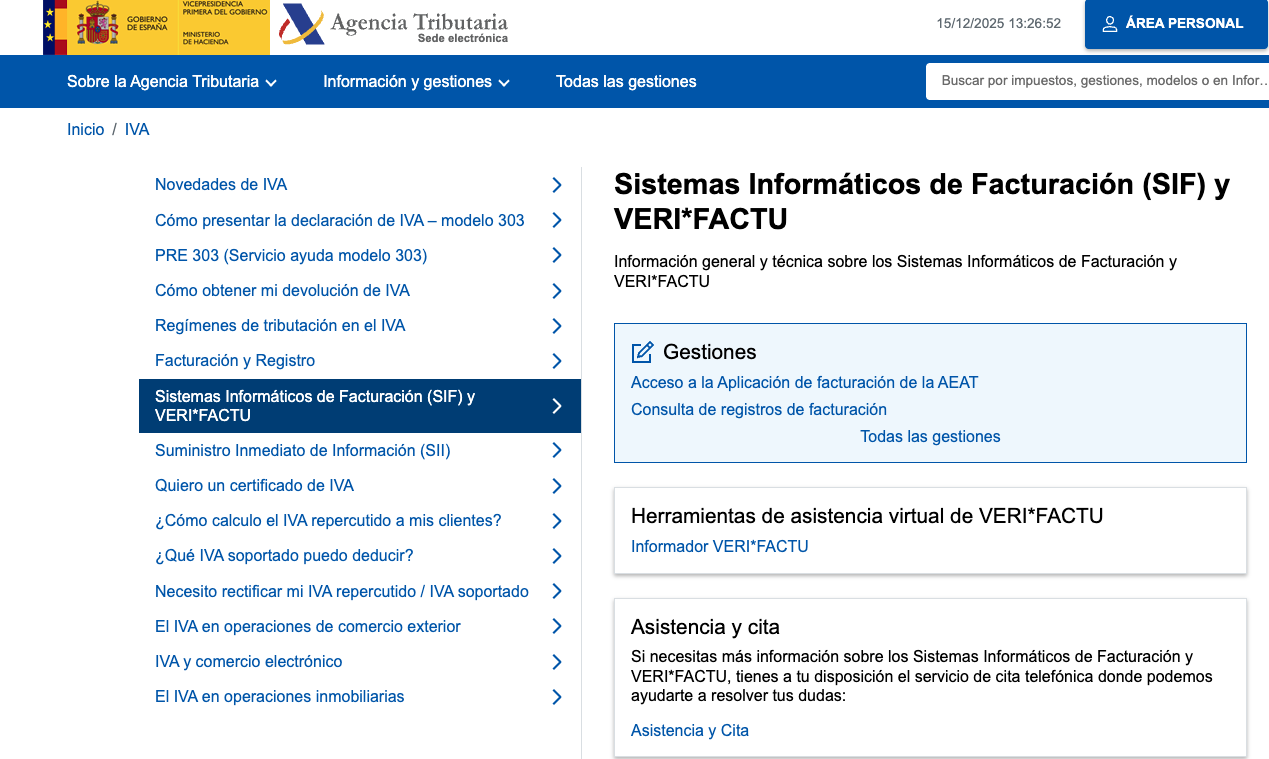Screen dimensions: 1269x759
Task: Expand the Sobre la Agencia Tributaria menu
Action: [172, 82]
